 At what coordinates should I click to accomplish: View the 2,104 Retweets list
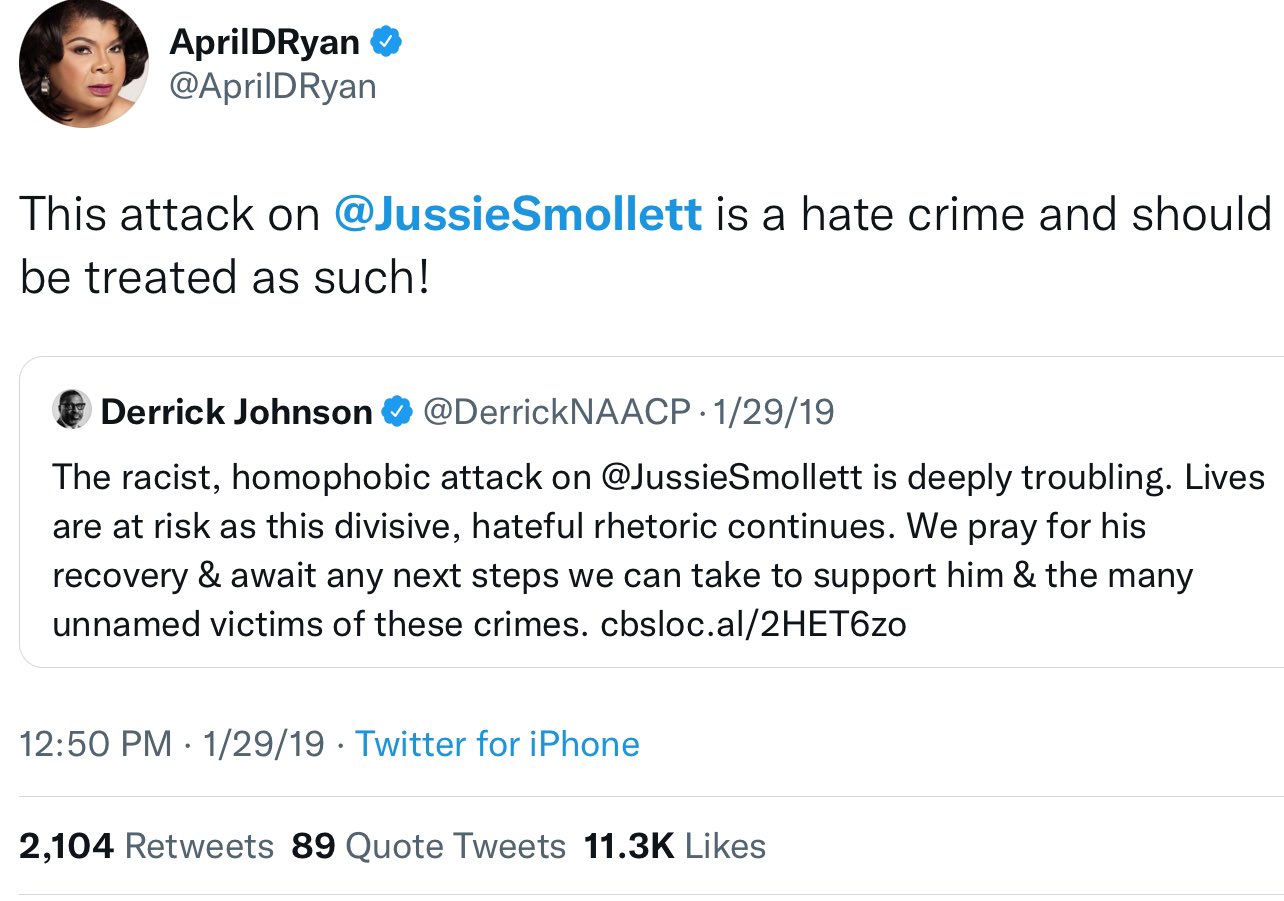[146, 846]
